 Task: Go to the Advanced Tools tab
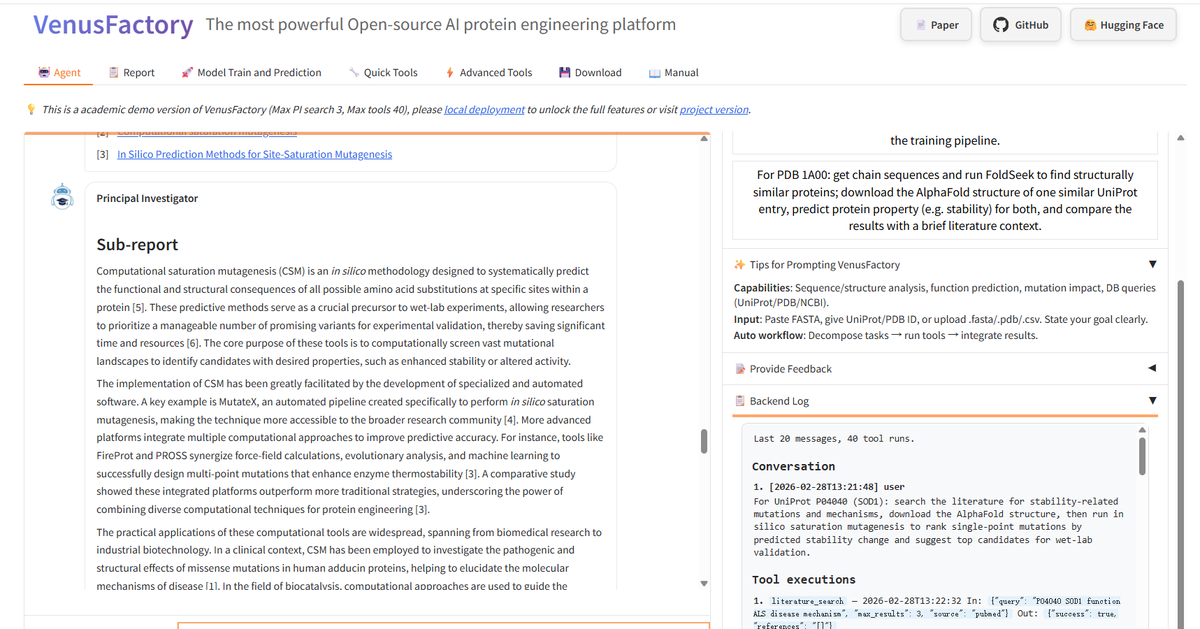pos(488,73)
